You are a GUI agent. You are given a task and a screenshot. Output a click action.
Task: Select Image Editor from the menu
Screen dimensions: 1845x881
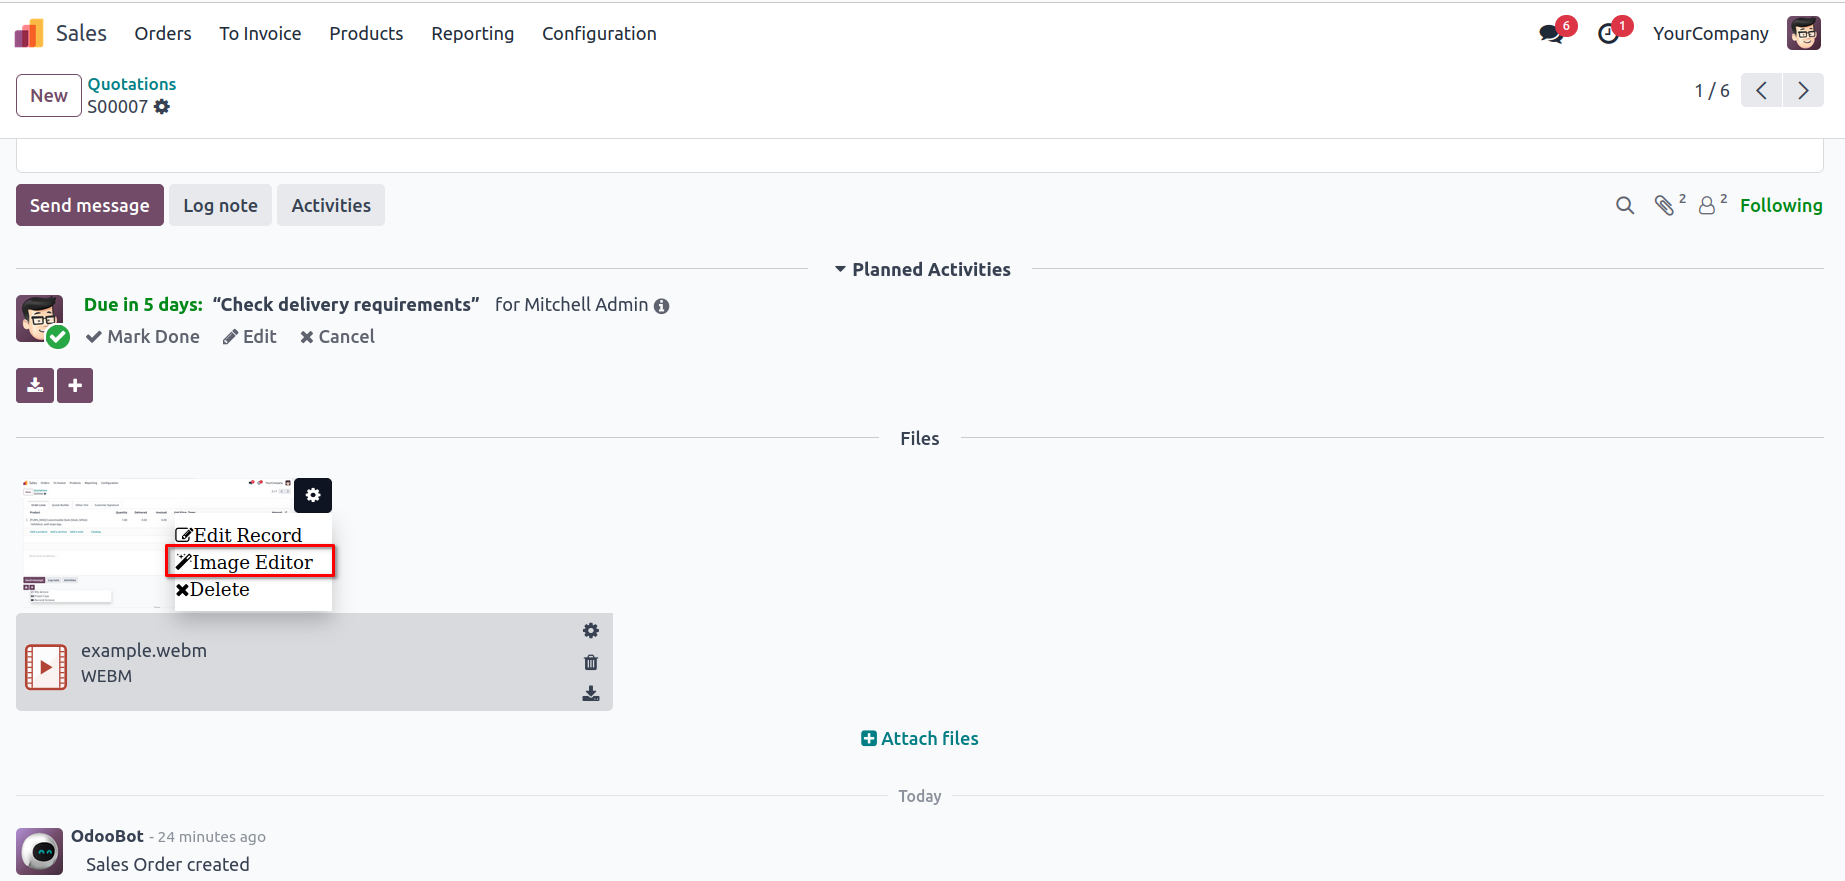pos(250,562)
